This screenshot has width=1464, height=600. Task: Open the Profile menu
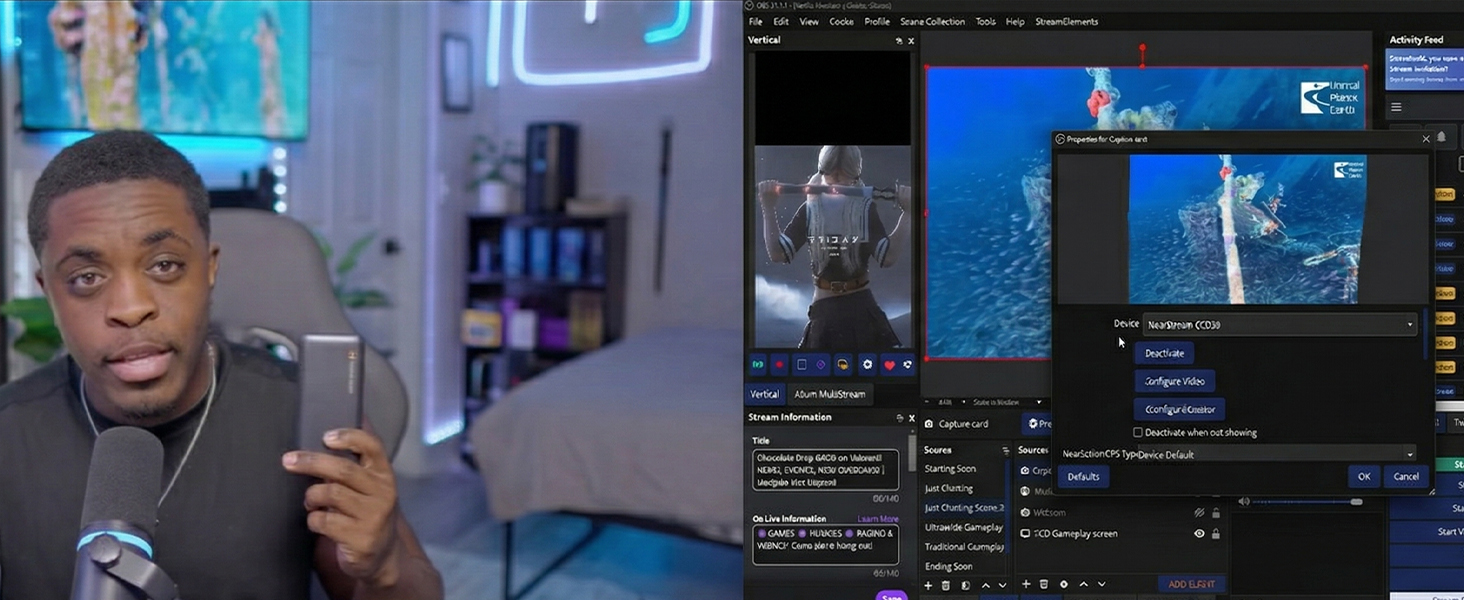877,21
